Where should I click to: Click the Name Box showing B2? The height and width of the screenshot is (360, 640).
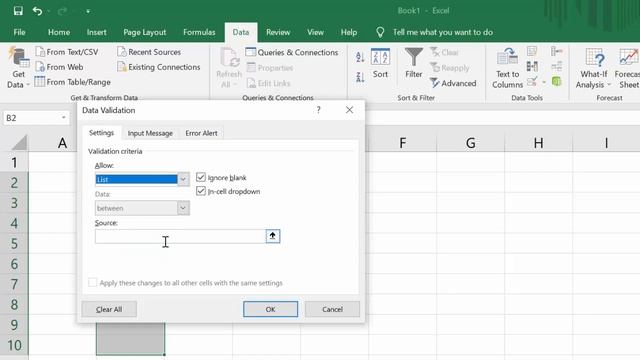31,118
